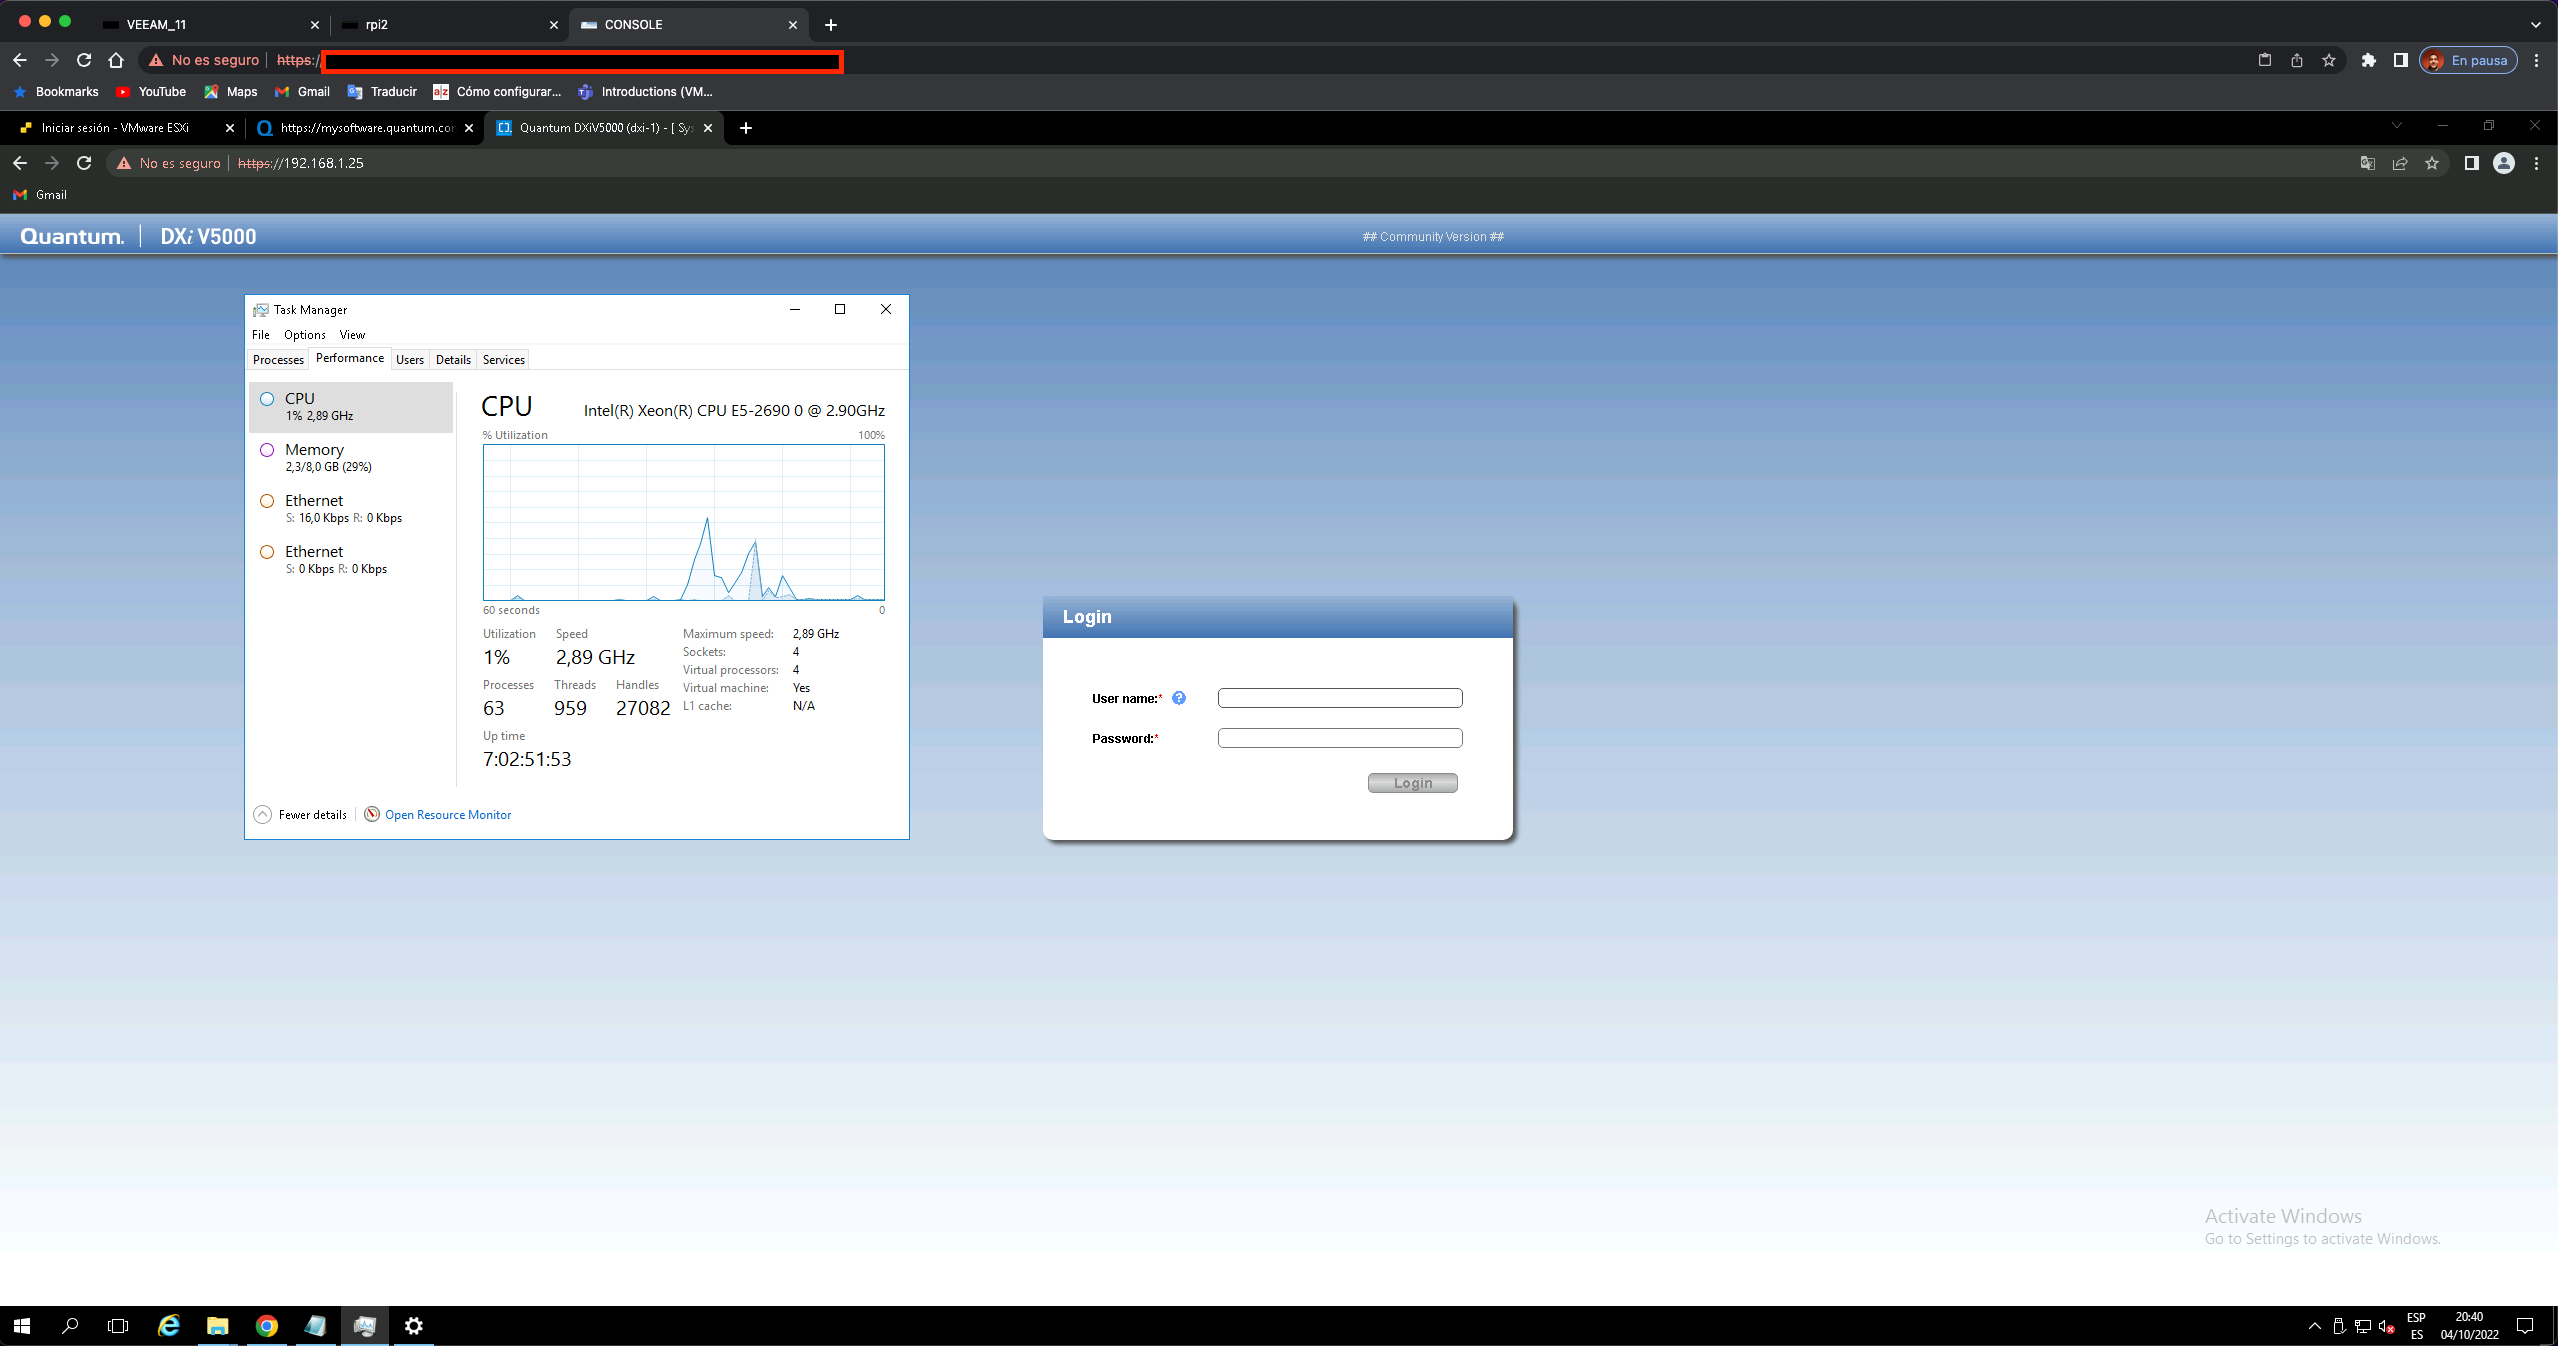Image resolution: width=2558 pixels, height=1346 pixels.
Task: Open inner Chrome tab search chevron
Action: pos(2397,126)
